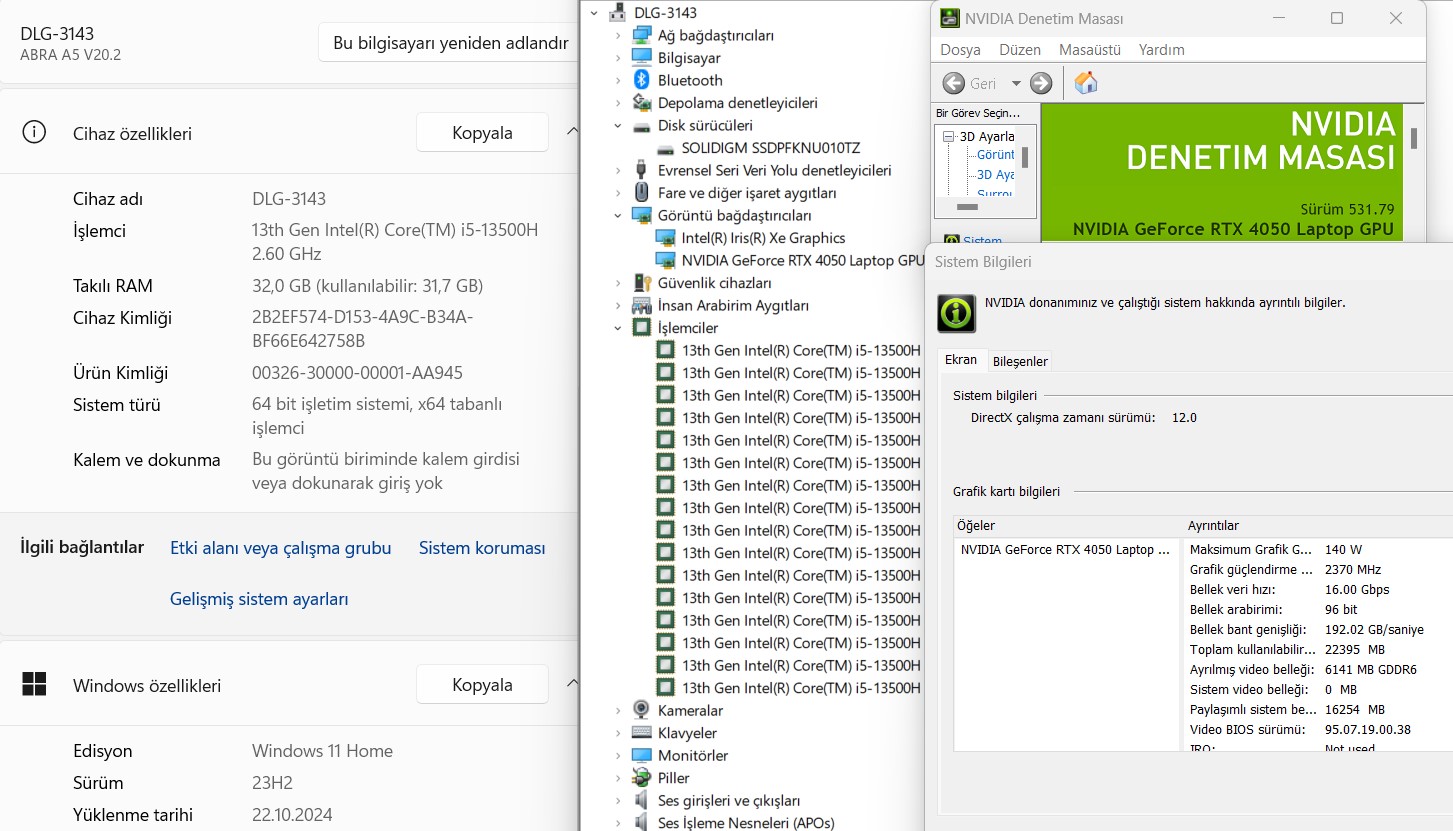
Task: Open the Düzen menu
Action: (x=1020, y=49)
